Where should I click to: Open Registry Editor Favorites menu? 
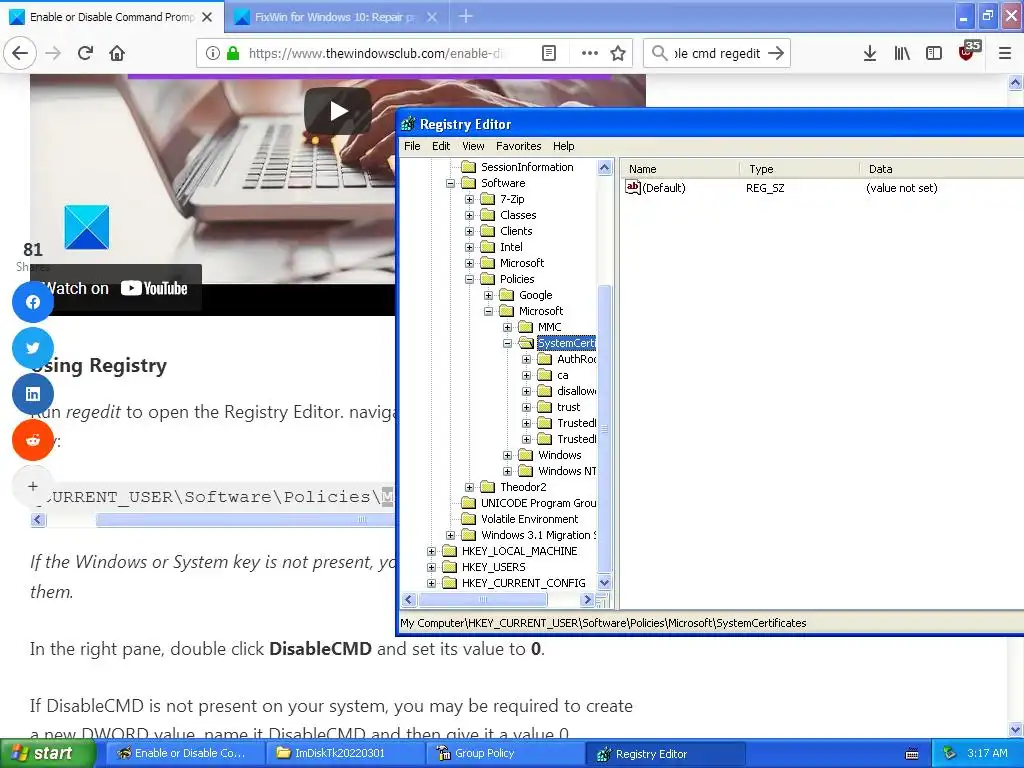click(519, 146)
